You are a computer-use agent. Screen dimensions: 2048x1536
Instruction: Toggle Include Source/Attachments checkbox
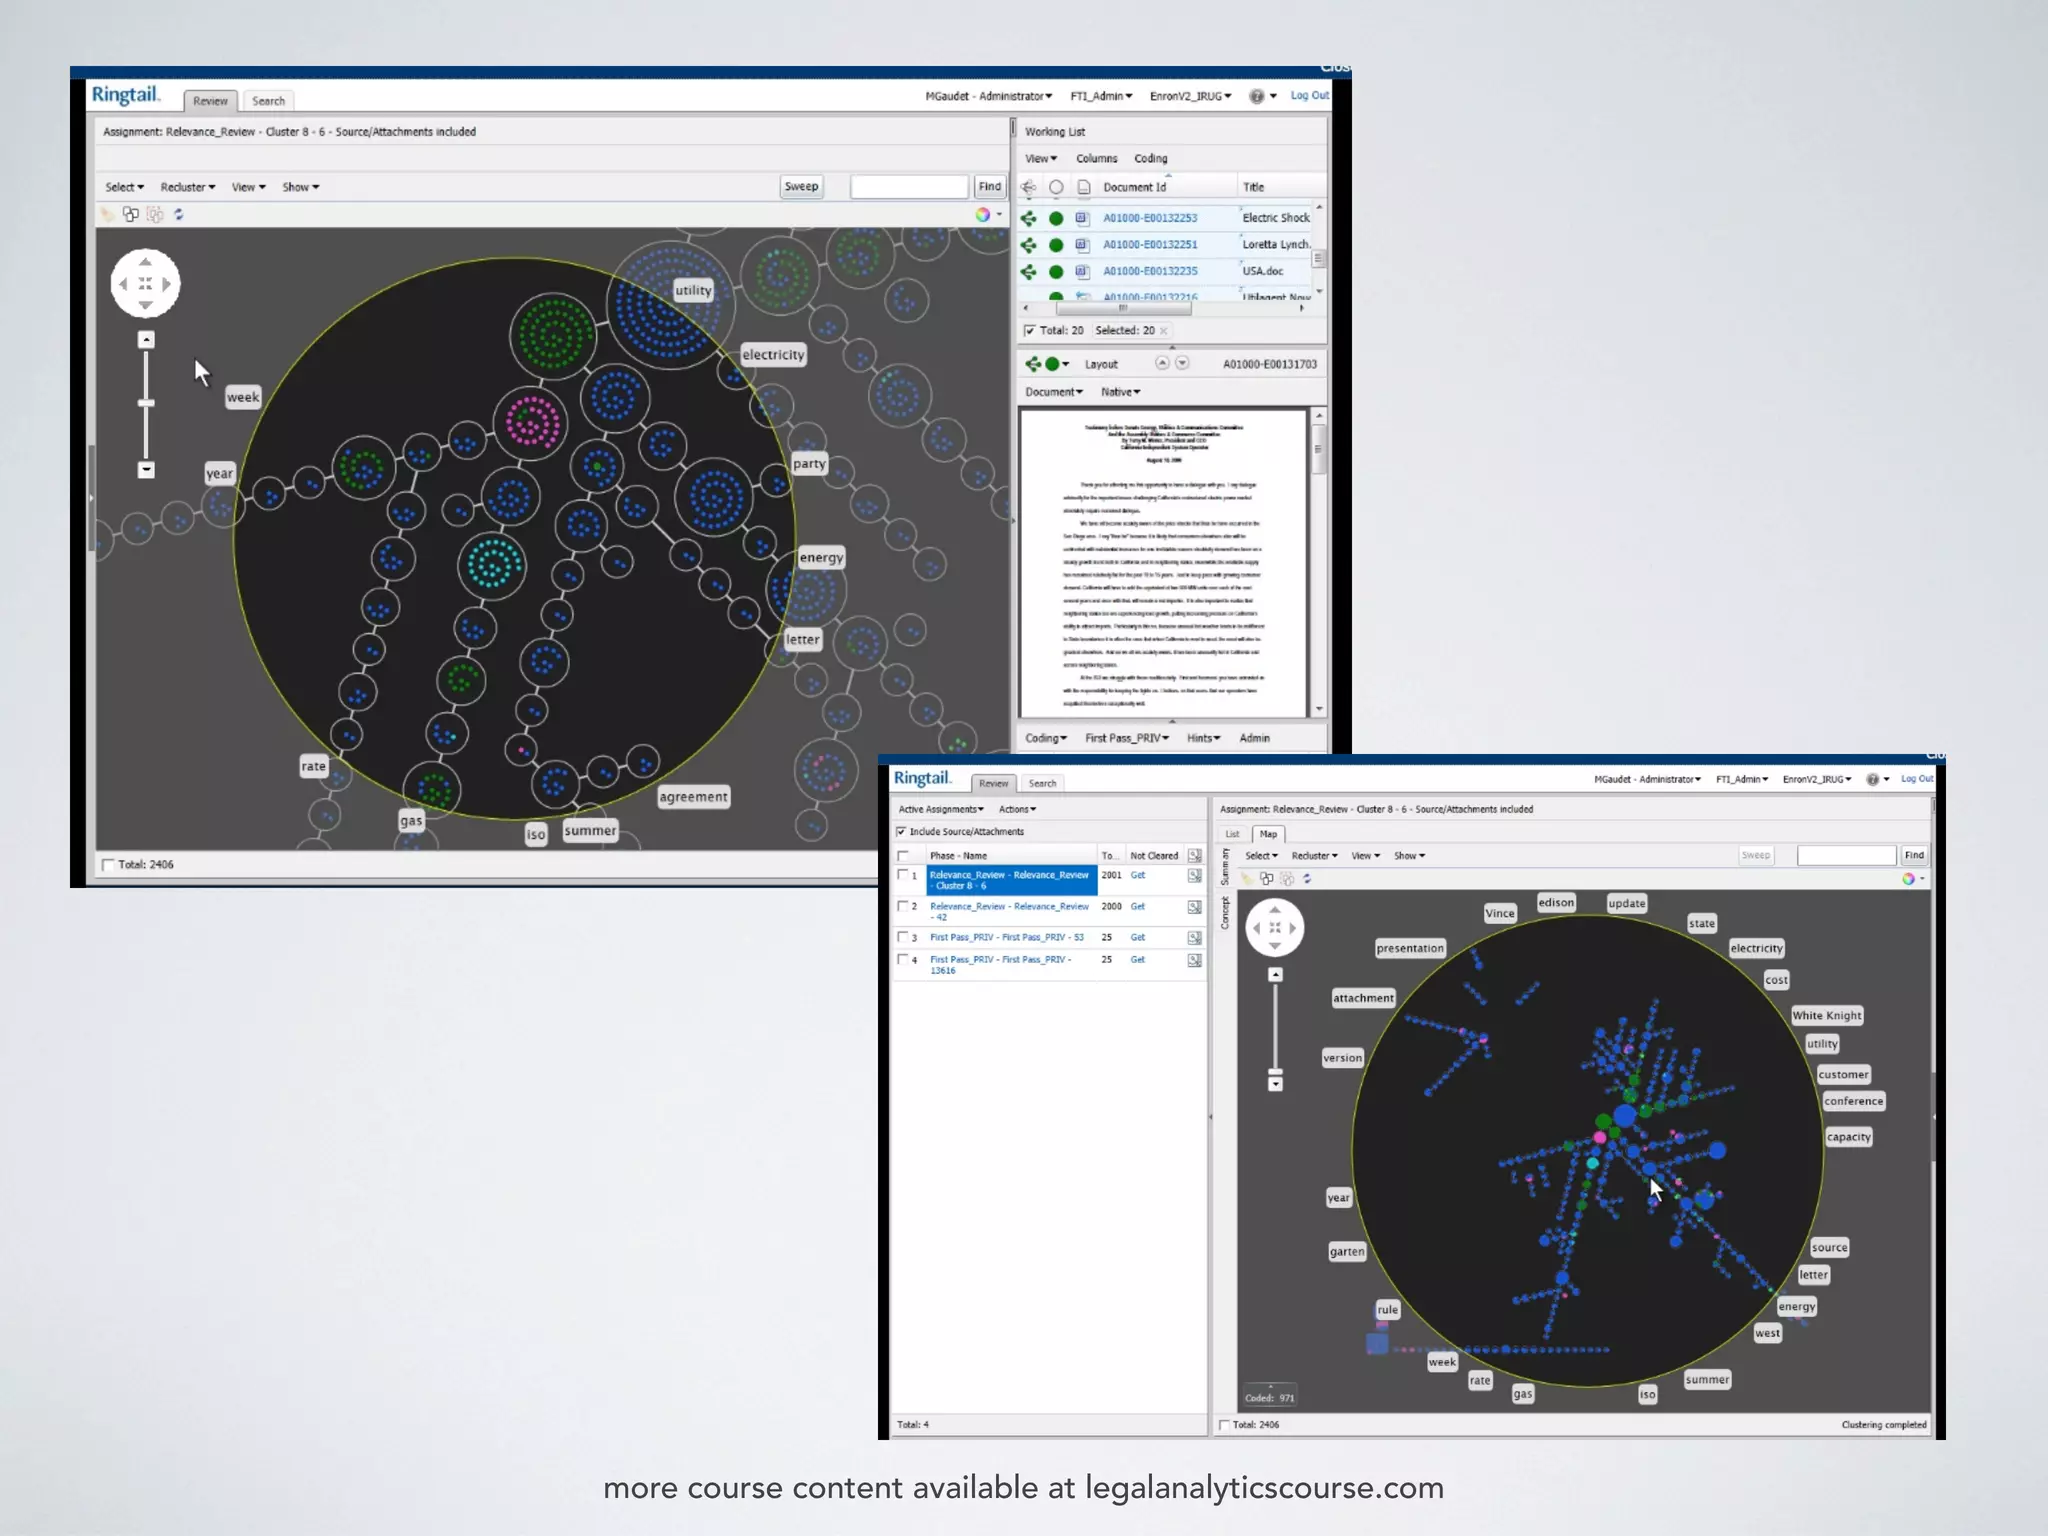click(901, 831)
